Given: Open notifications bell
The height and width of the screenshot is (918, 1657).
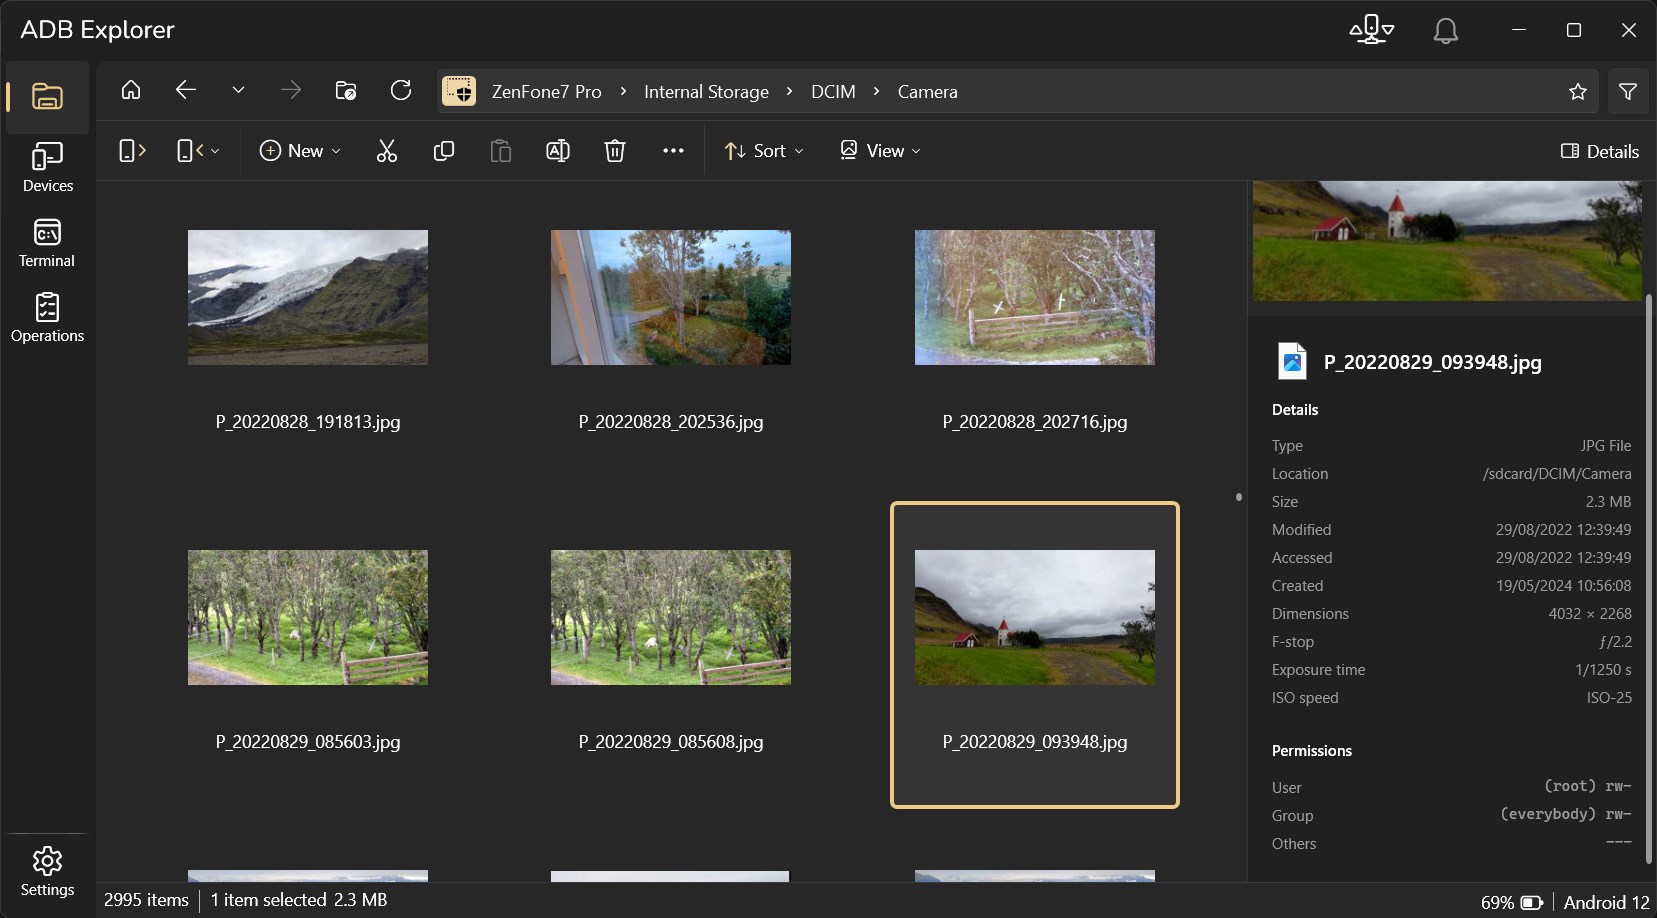Looking at the screenshot, I should click(1445, 30).
